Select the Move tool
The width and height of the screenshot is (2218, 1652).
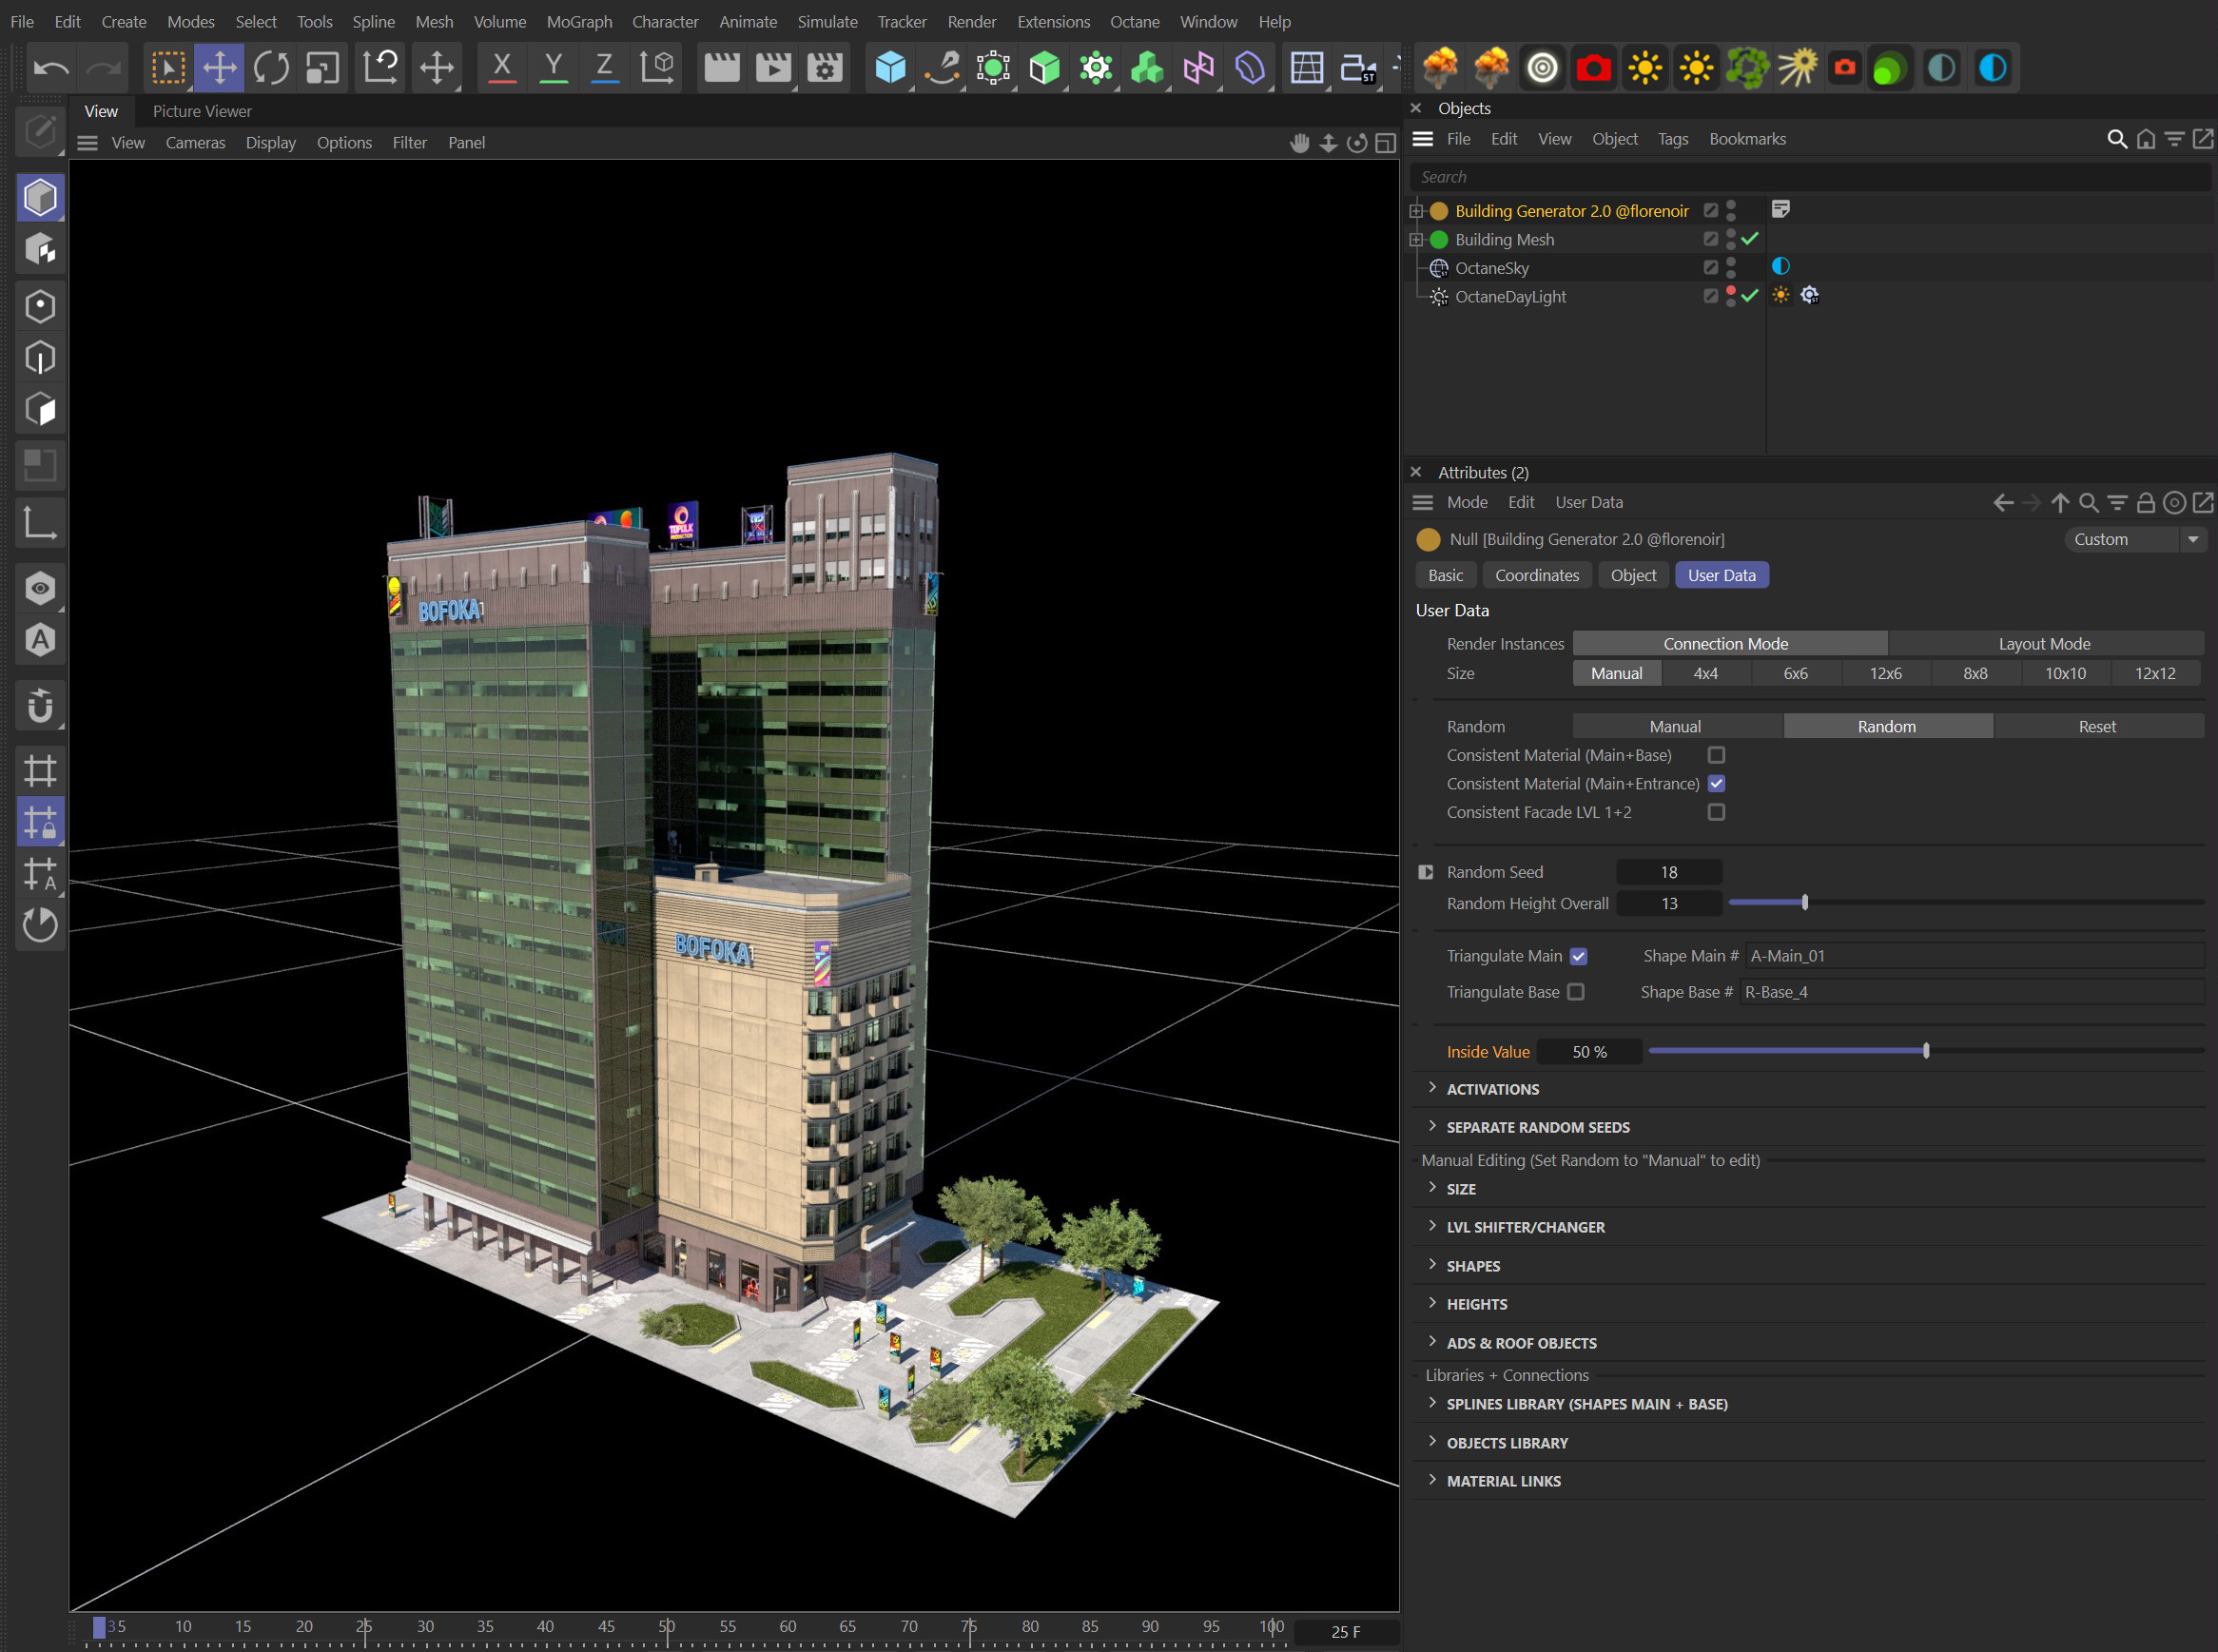[x=219, y=67]
